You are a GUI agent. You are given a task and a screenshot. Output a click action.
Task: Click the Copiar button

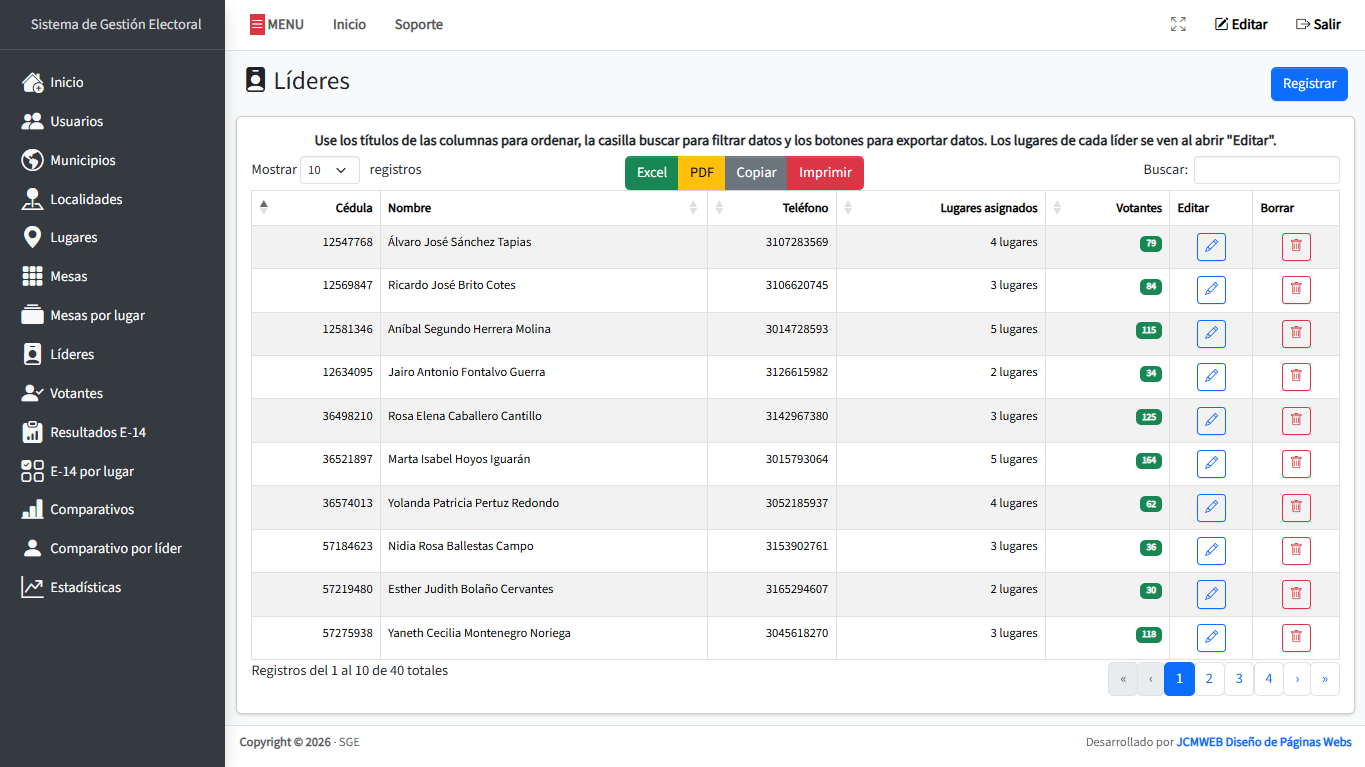tap(757, 172)
